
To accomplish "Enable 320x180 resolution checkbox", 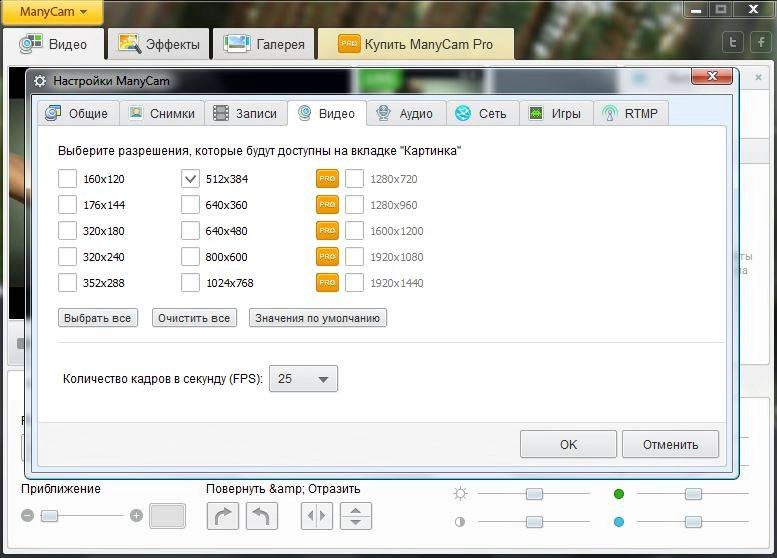I will coord(67,230).
